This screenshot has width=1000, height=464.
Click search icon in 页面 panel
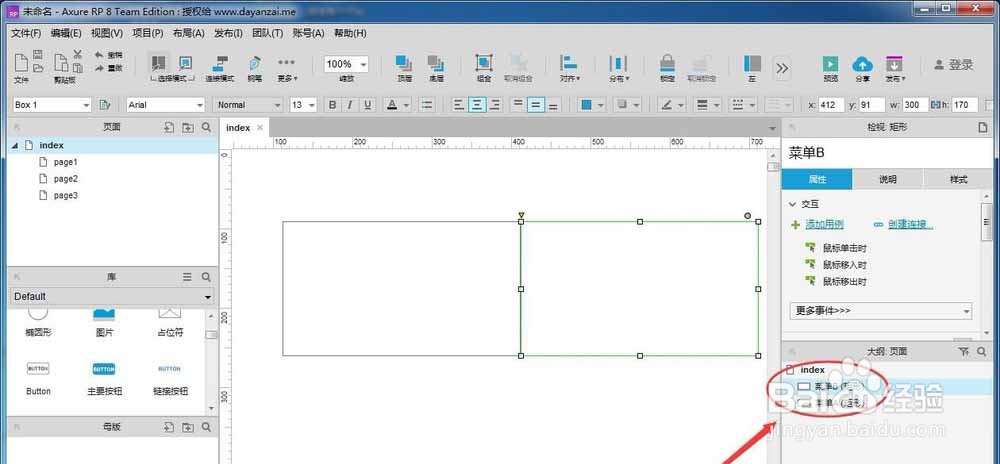(x=206, y=127)
